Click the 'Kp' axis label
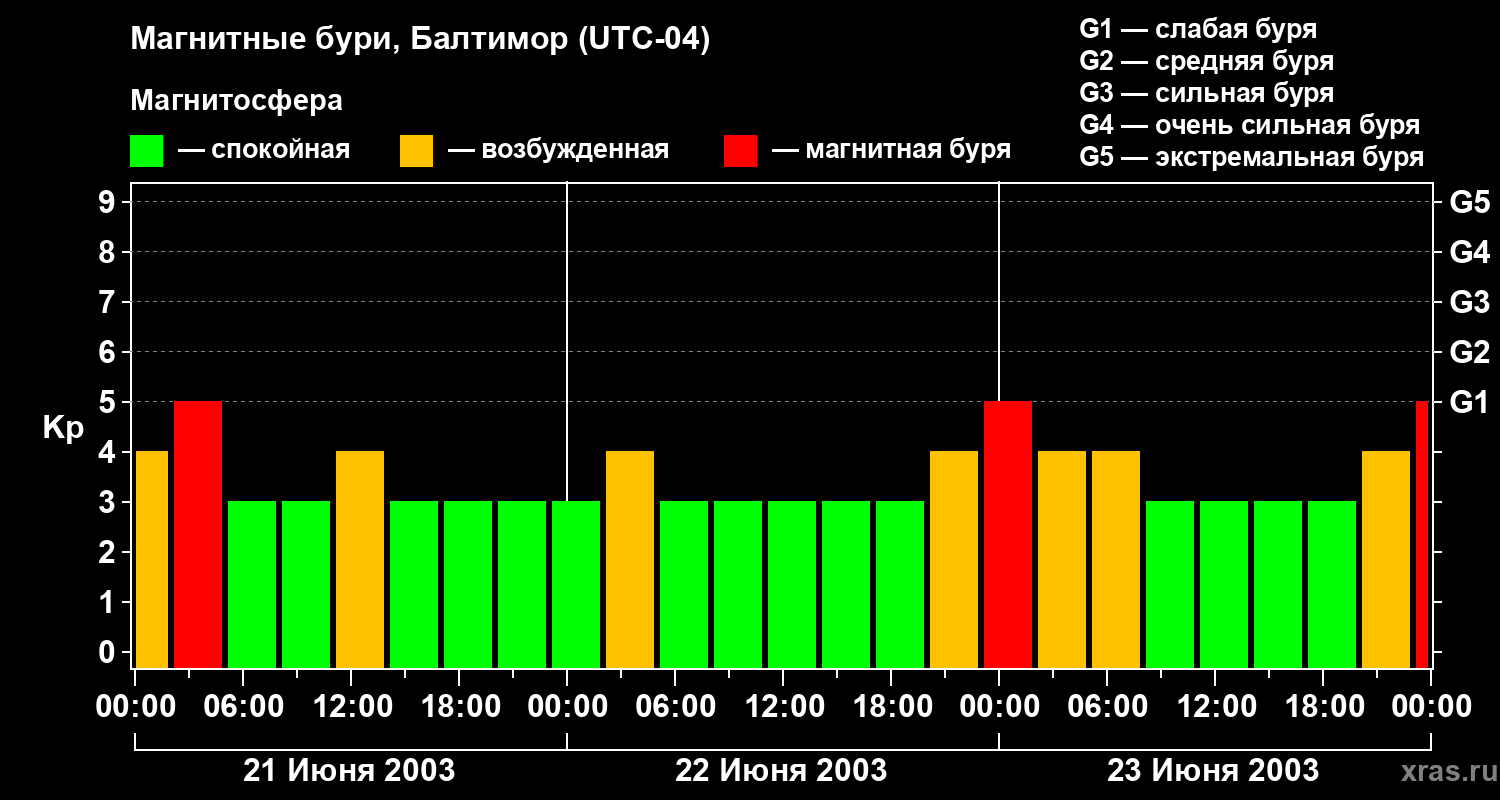The image size is (1500, 800). point(63,428)
